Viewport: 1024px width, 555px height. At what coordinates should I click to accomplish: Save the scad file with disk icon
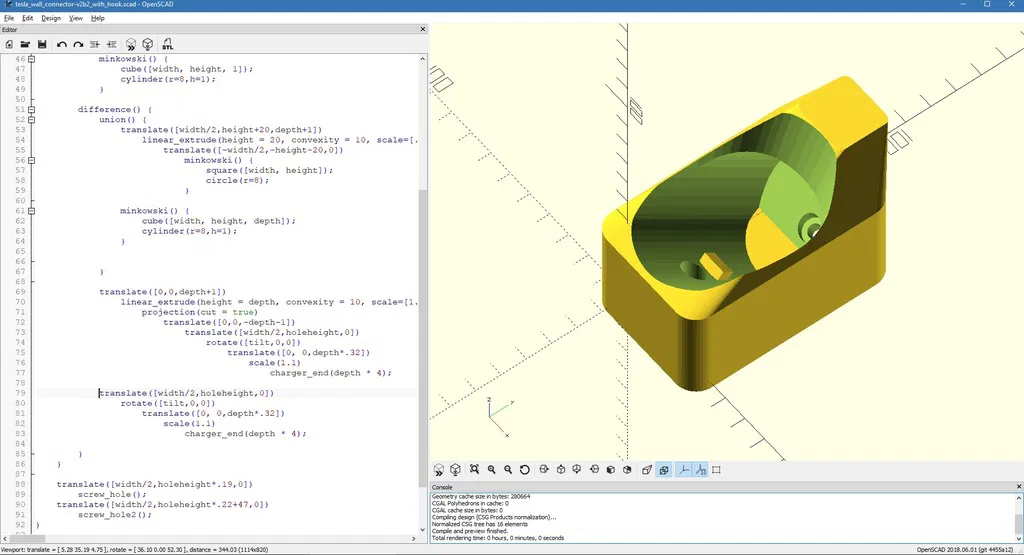[42, 44]
